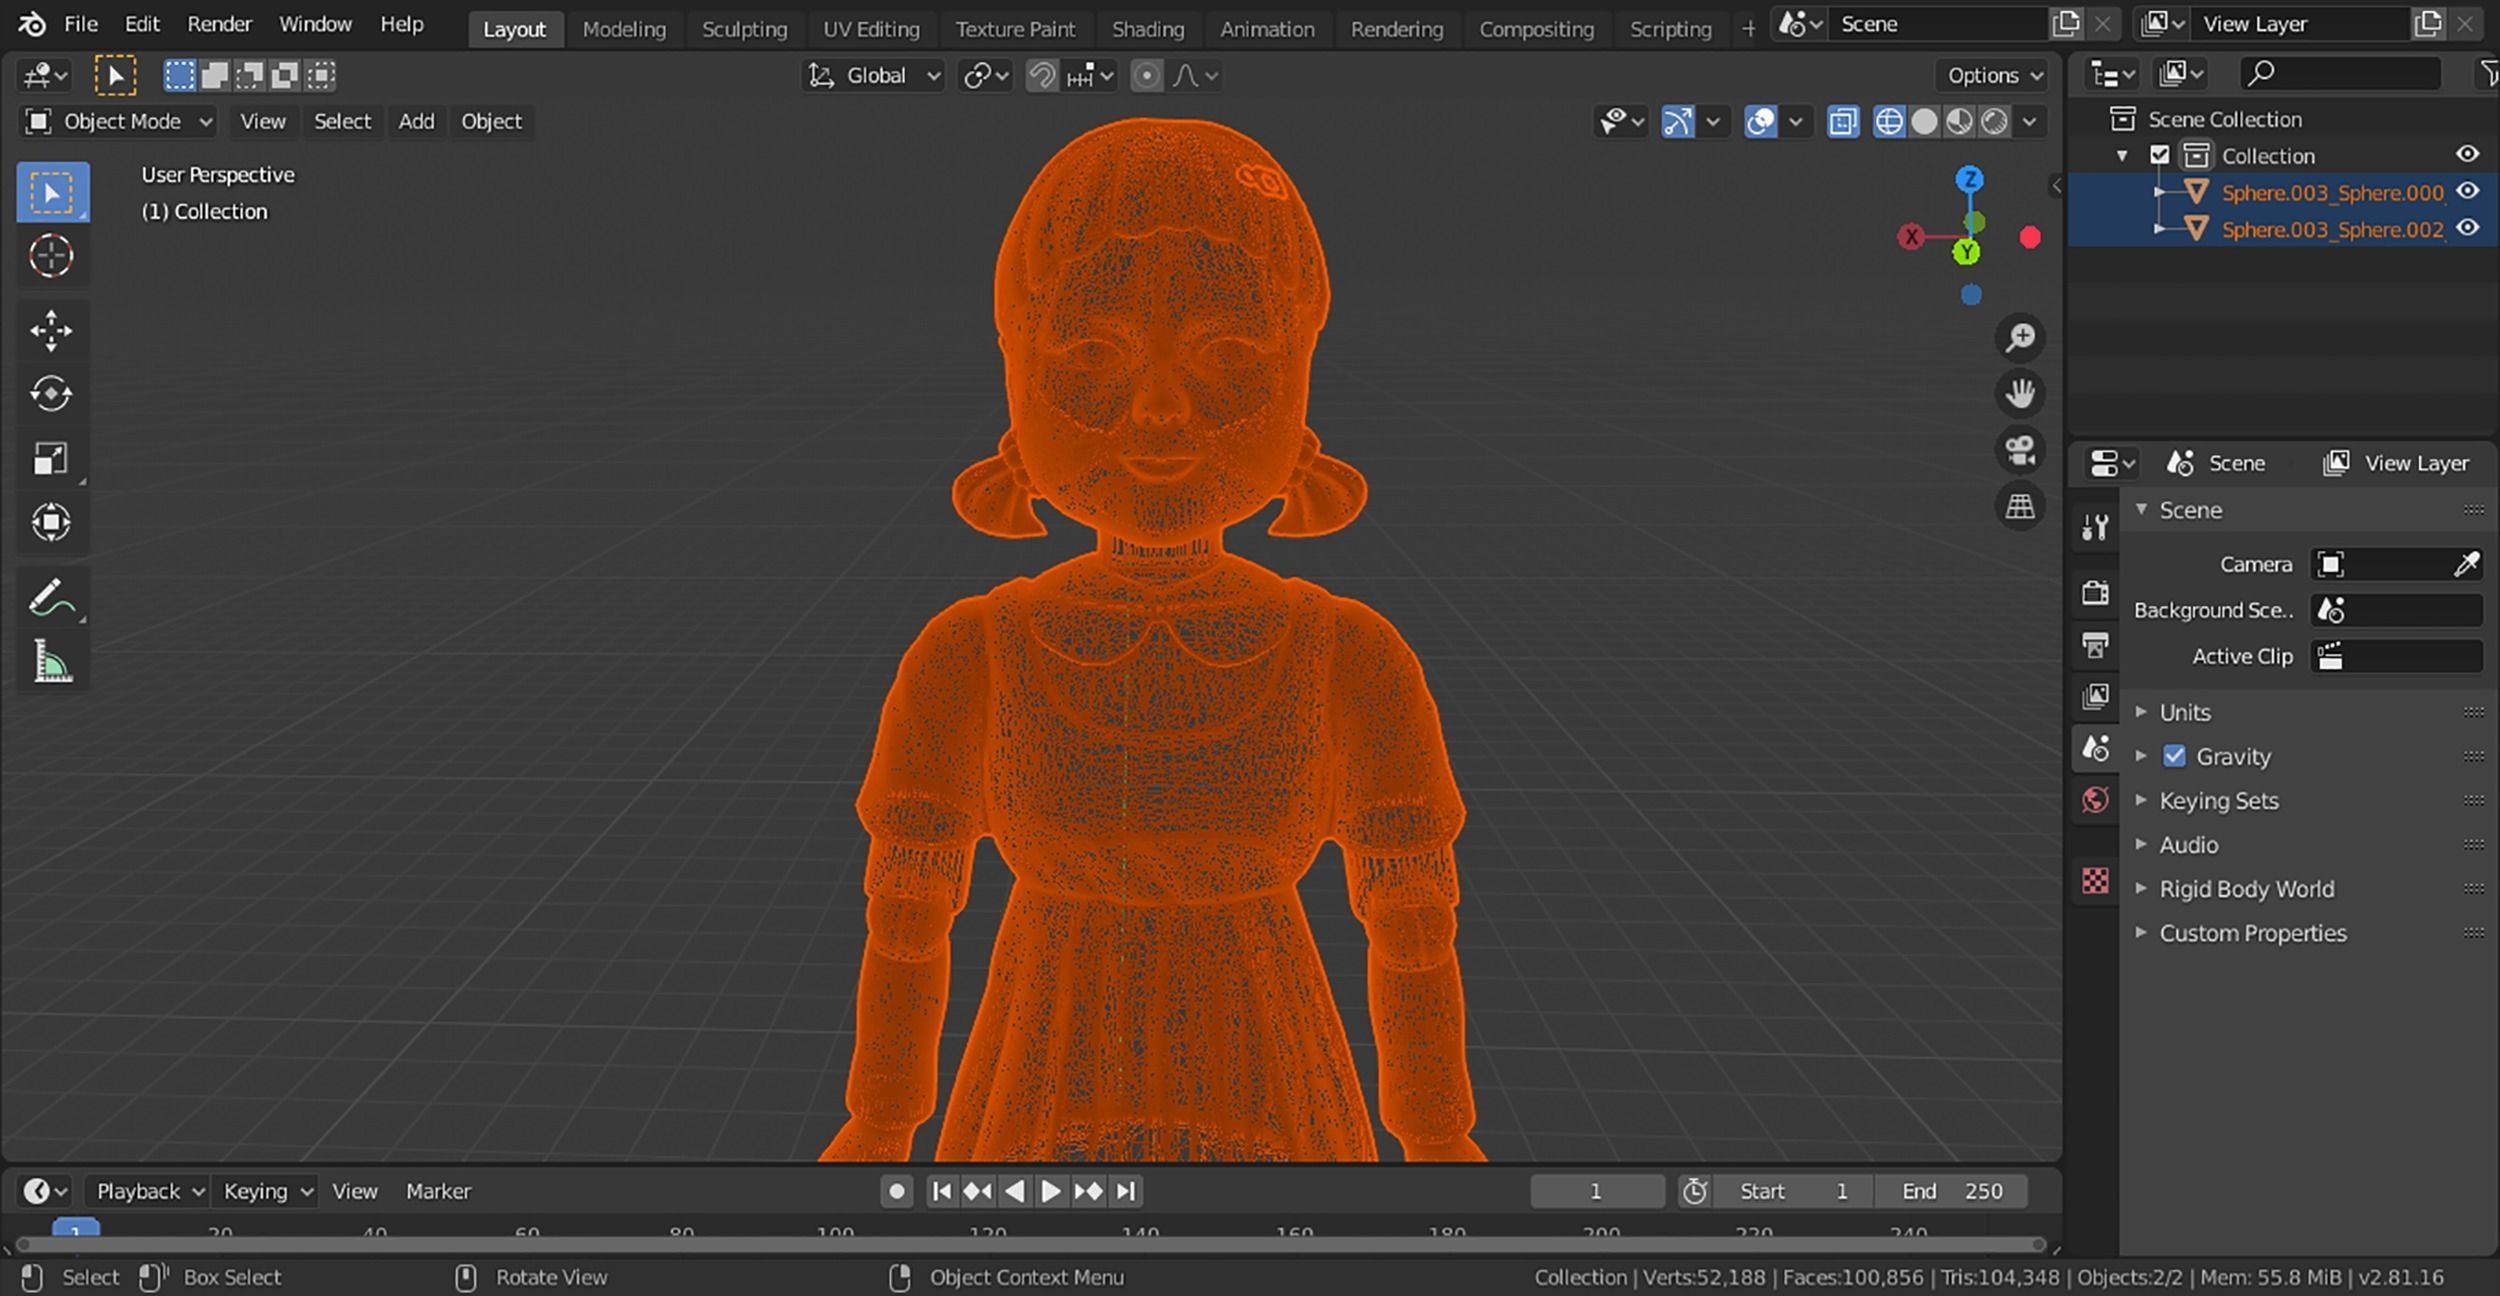The width and height of the screenshot is (2500, 1296).
Task: Select the Scale tool
Action: [x=52, y=458]
